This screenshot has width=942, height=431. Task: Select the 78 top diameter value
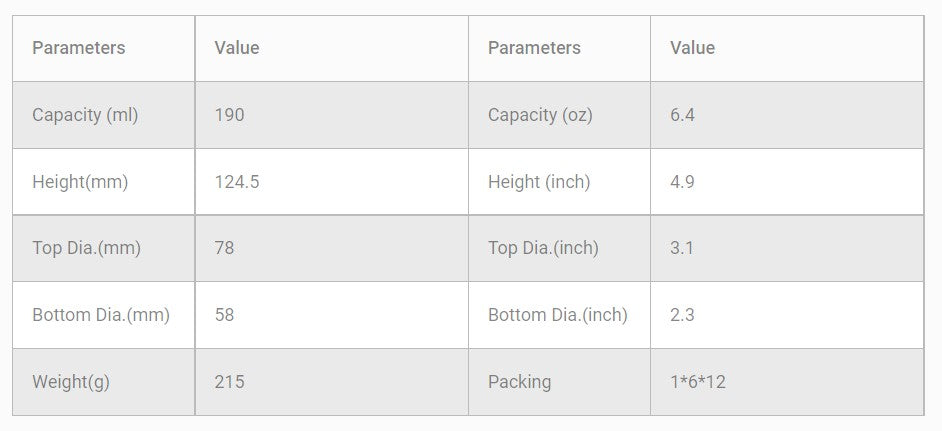tap(225, 248)
